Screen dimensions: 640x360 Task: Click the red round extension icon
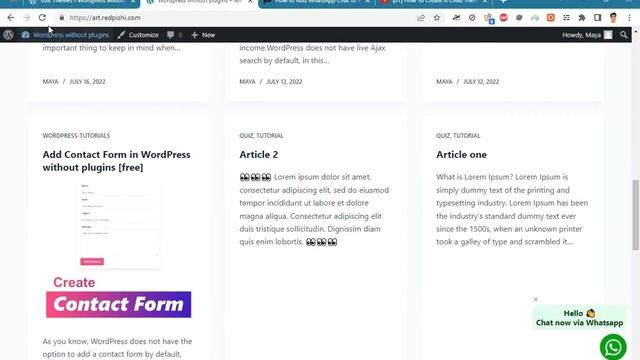click(504, 18)
